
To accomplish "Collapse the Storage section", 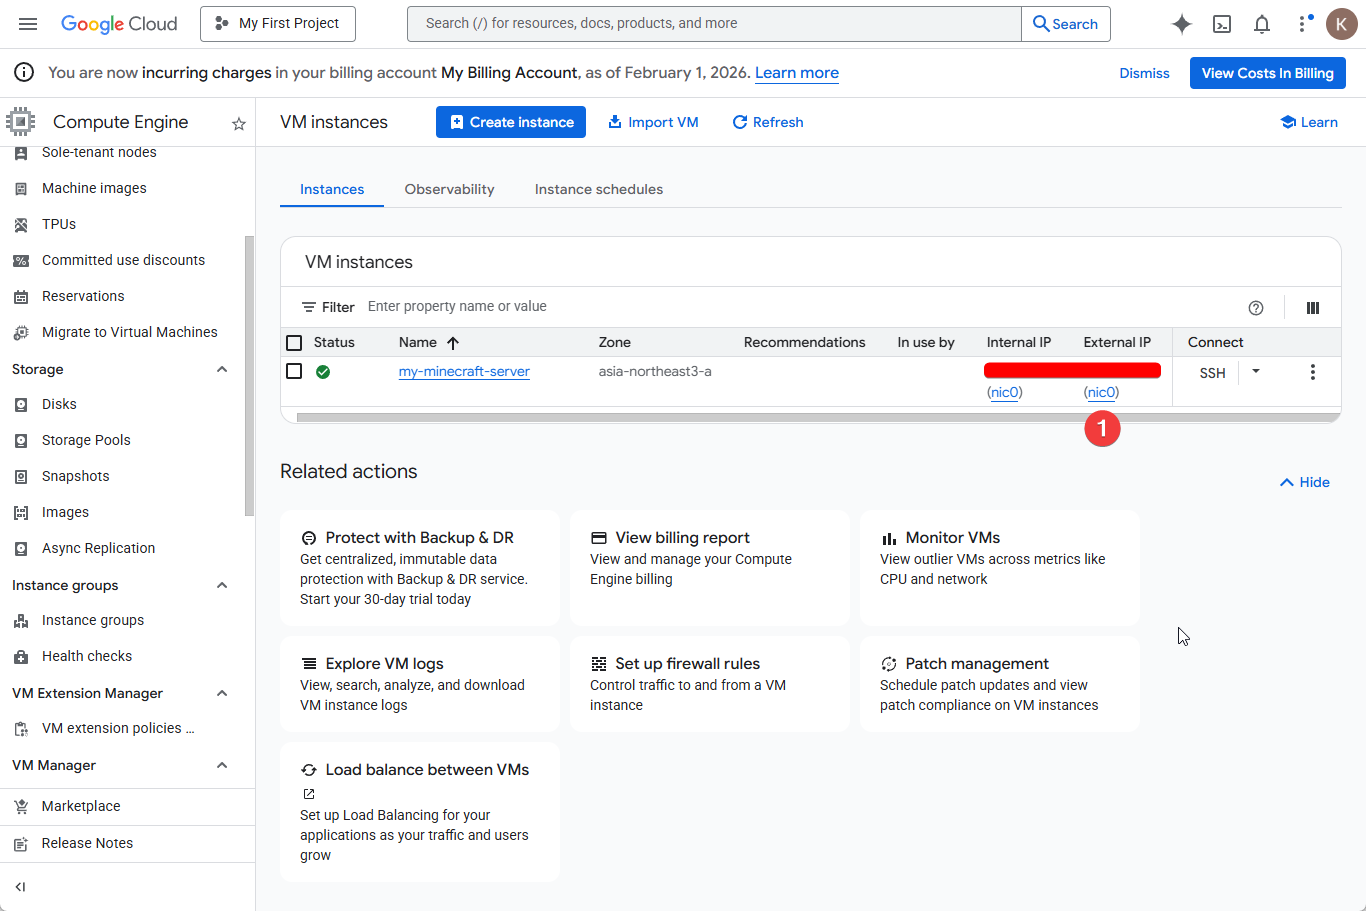I will click(x=222, y=369).
